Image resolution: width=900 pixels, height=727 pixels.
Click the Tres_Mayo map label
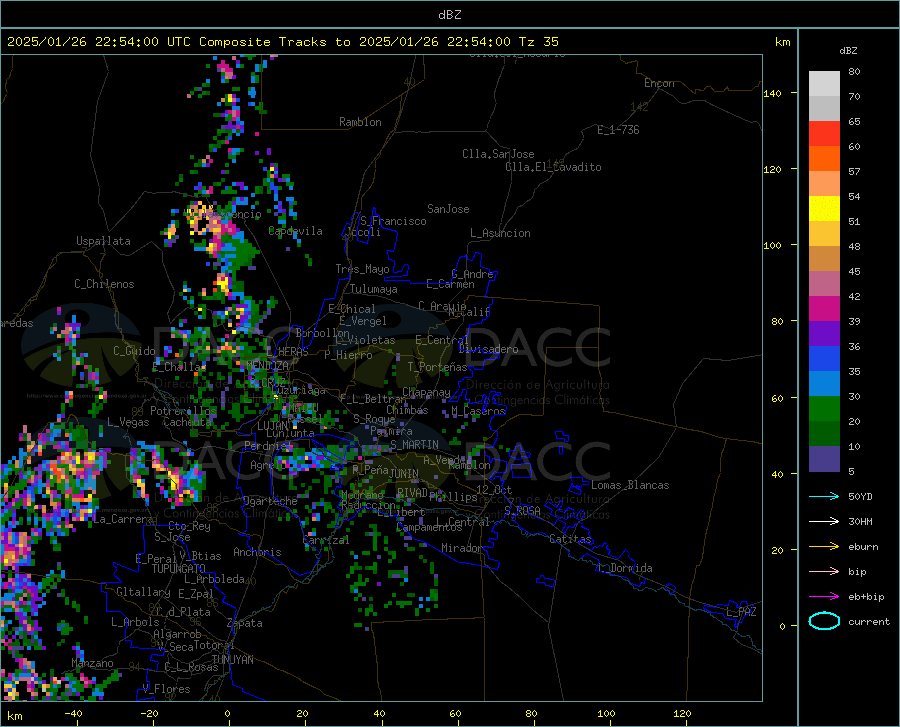[x=363, y=269]
